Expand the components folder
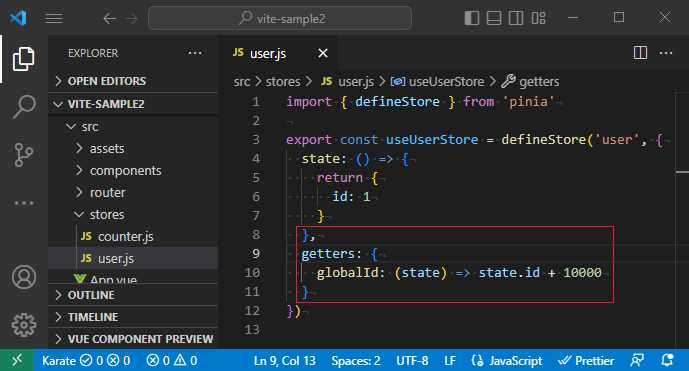689x371 pixels. pos(133,171)
